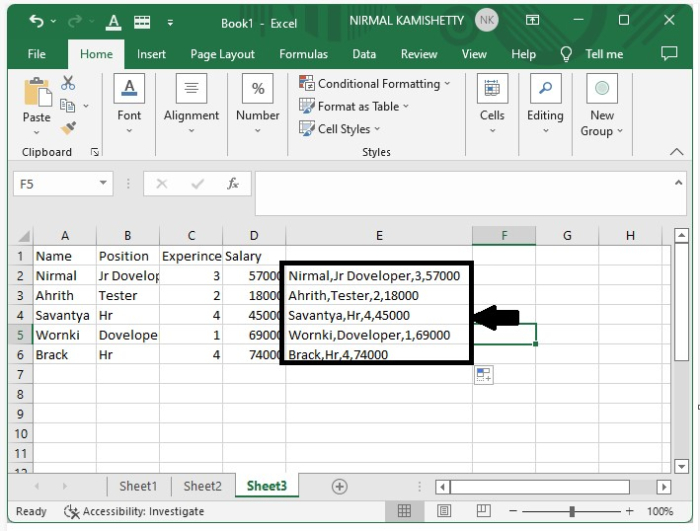The image size is (700, 531).
Task: Click Accessibility: Investigate in status bar
Action: point(134,511)
